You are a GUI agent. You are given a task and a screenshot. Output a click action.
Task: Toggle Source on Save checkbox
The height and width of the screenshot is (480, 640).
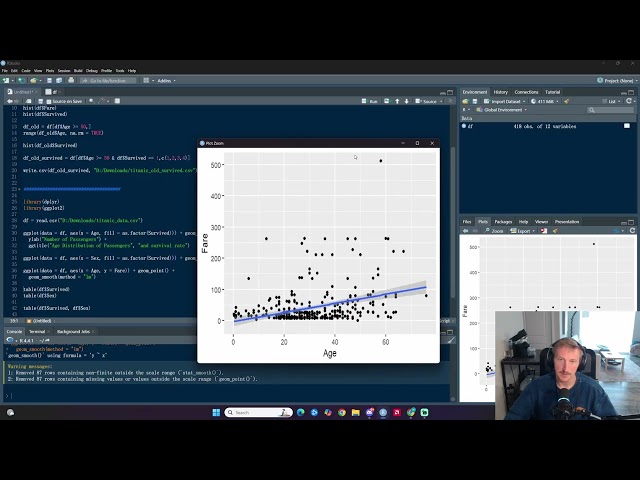coord(49,101)
